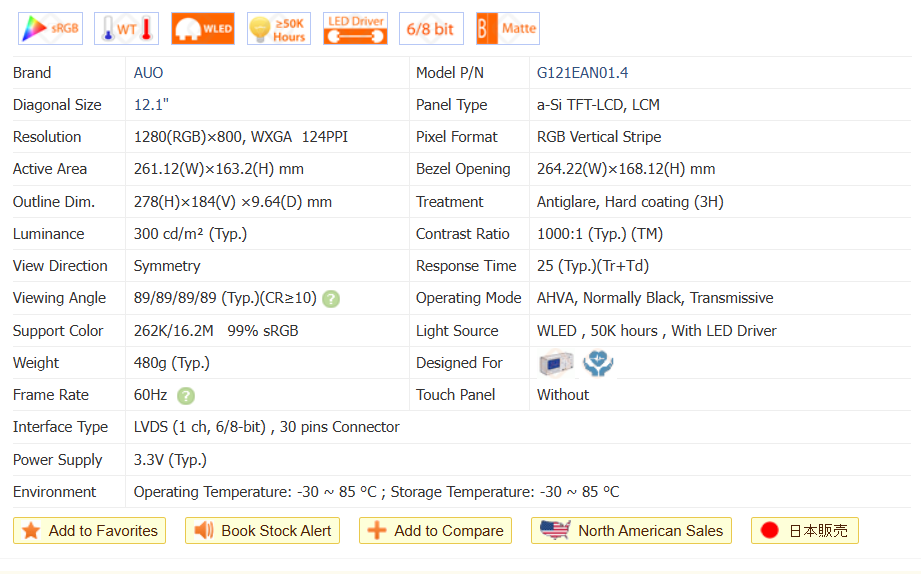The image size is (921, 574).
Task: Click the a-Si TFT-LCD, LCM panel type
Action: pyautogui.click(x=598, y=105)
